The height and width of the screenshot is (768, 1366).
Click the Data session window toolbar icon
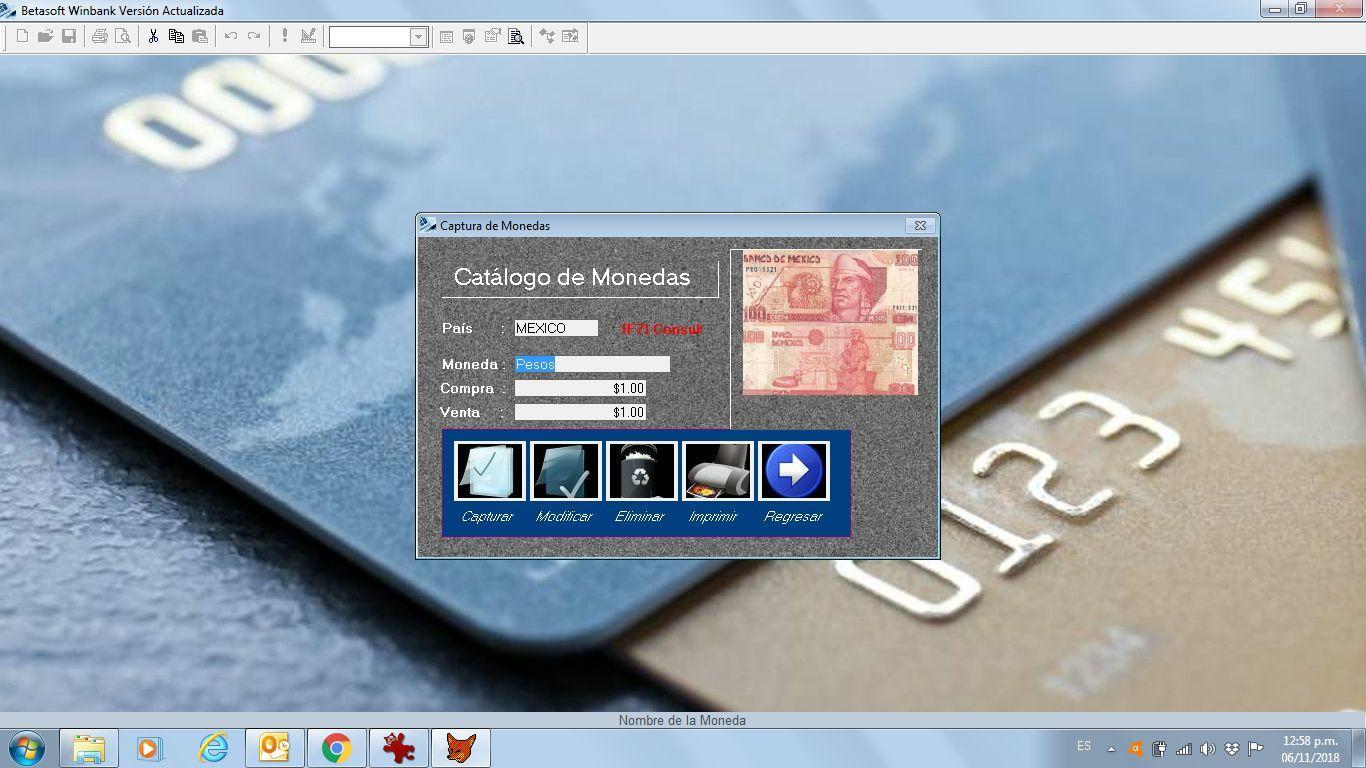469,36
